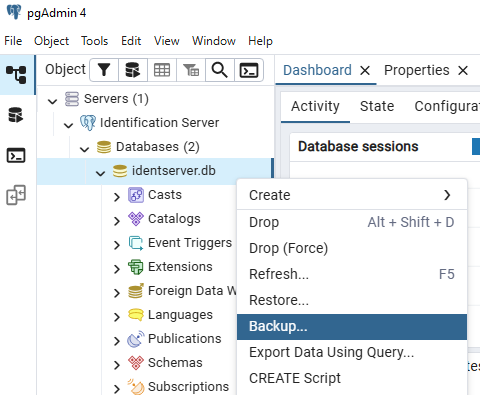The width and height of the screenshot is (480, 395).
Task: Open Search Objects magnifier icon
Action: click(x=220, y=70)
